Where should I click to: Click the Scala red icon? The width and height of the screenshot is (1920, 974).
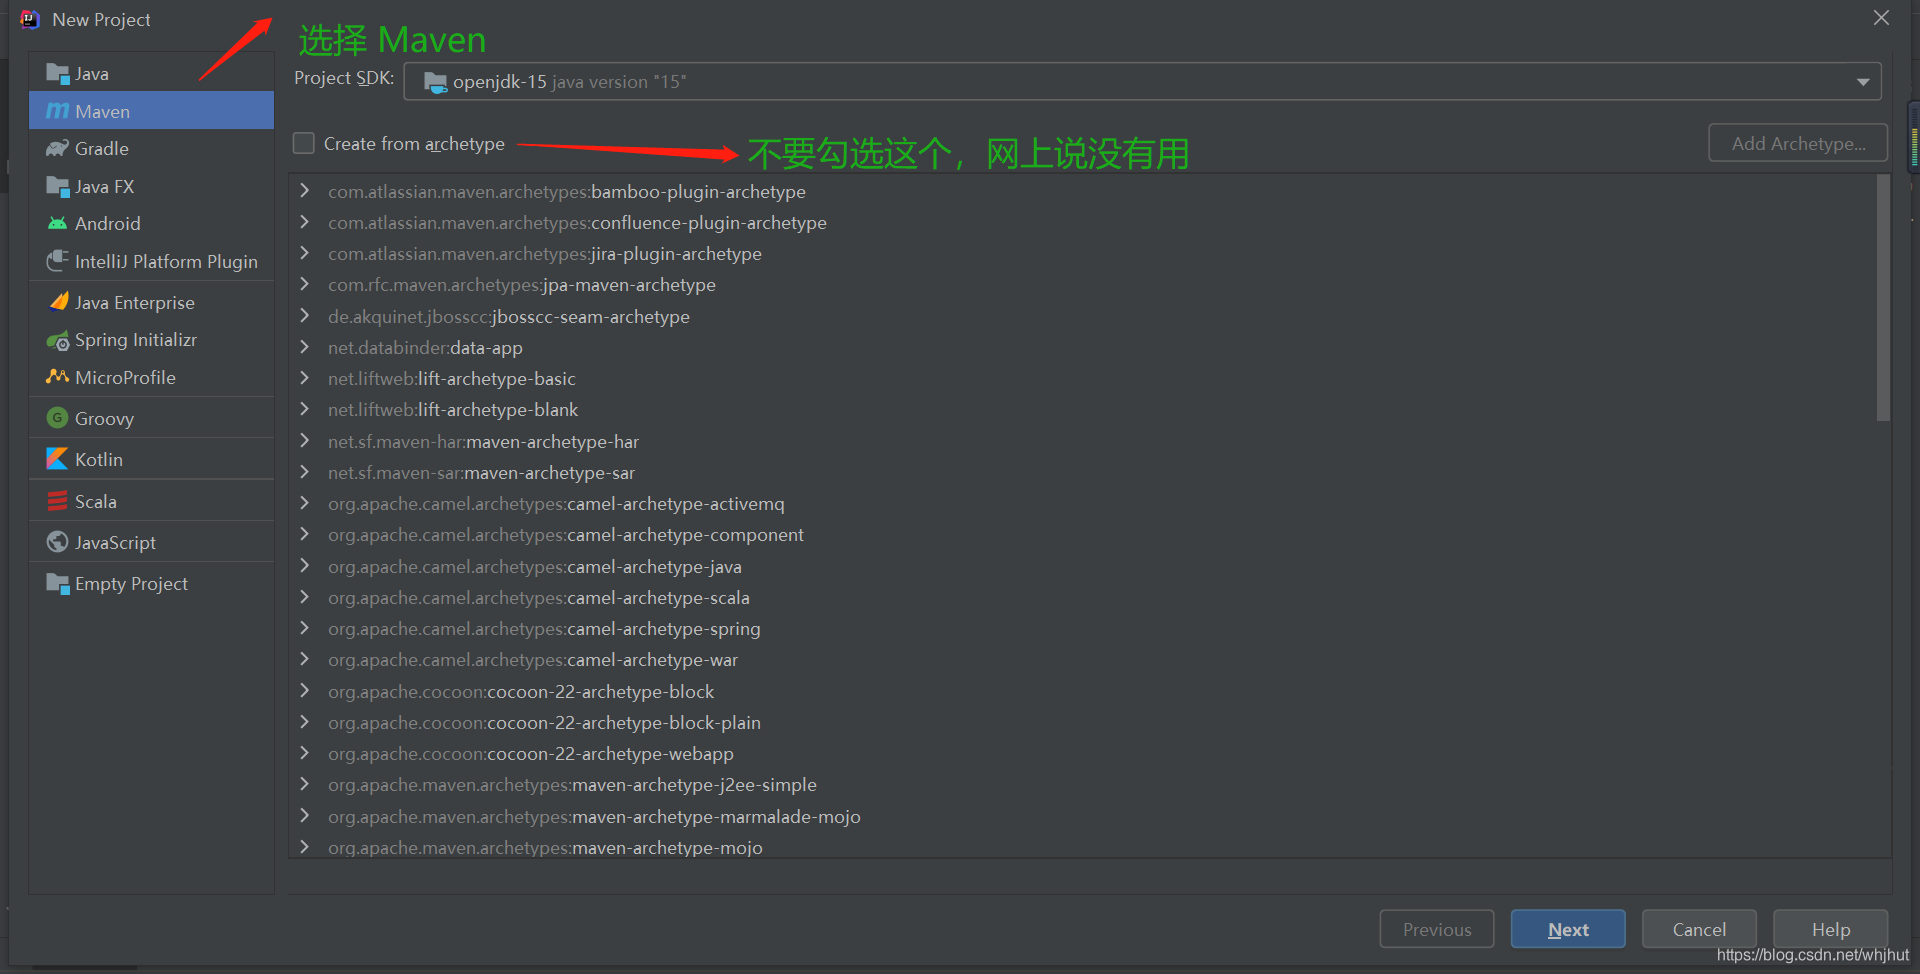(x=57, y=501)
